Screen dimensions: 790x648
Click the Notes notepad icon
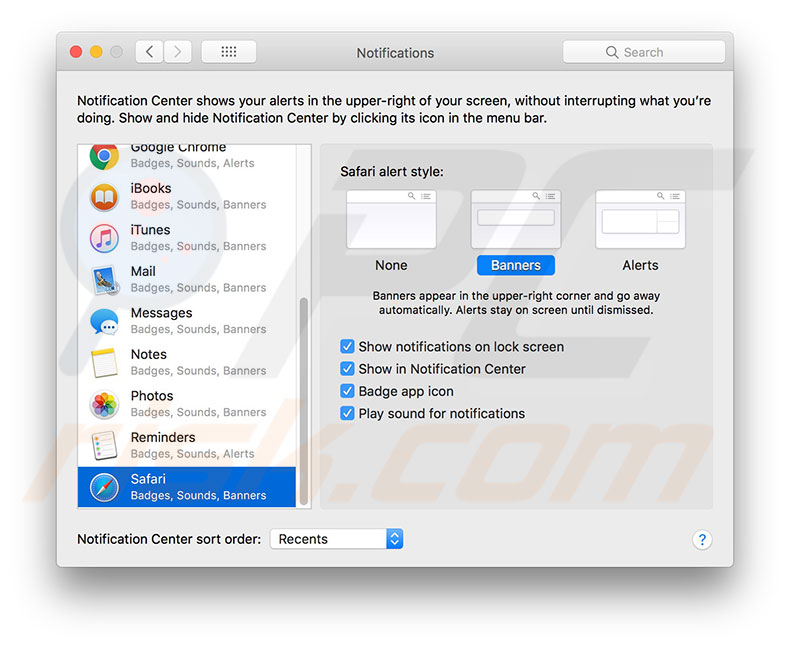[104, 363]
